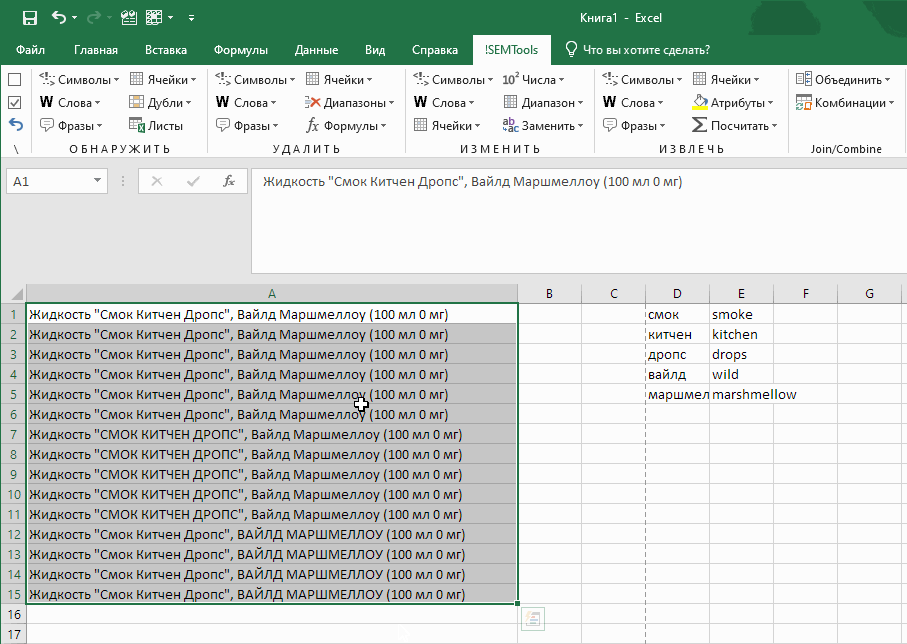Click into the formula bar text
907x644 pixels.
click(578, 220)
